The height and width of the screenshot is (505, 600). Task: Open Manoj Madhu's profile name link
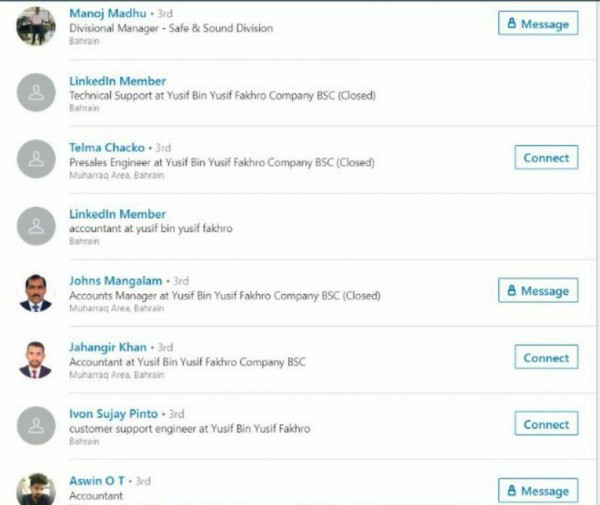tap(107, 14)
